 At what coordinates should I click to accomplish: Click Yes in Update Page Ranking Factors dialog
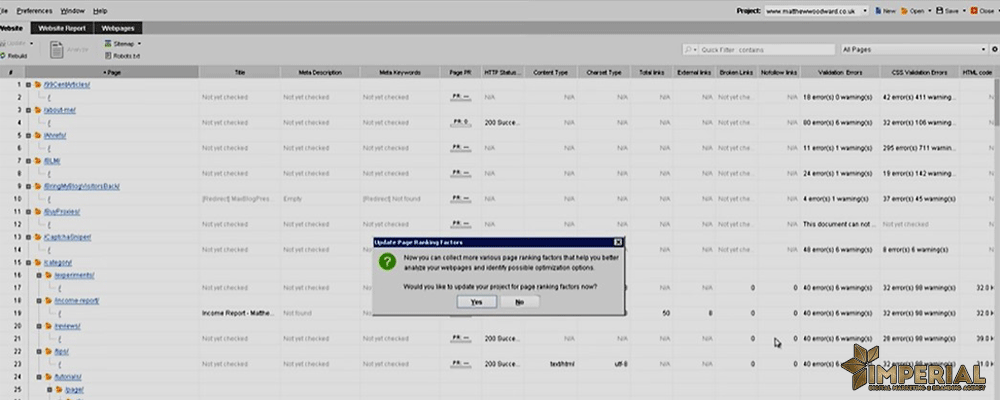pyautogui.click(x=476, y=302)
